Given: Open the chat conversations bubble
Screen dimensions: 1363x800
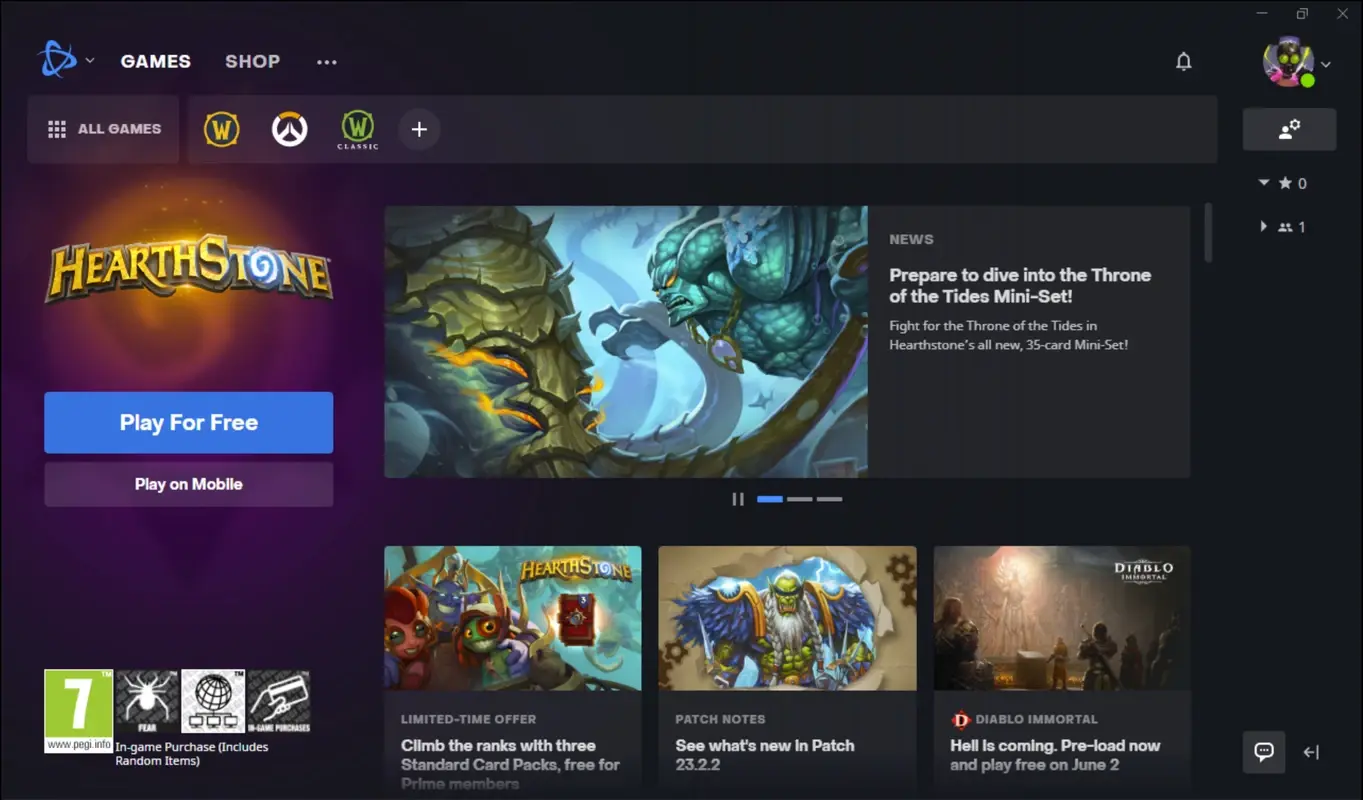Looking at the screenshot, I should pos(1263,751).
